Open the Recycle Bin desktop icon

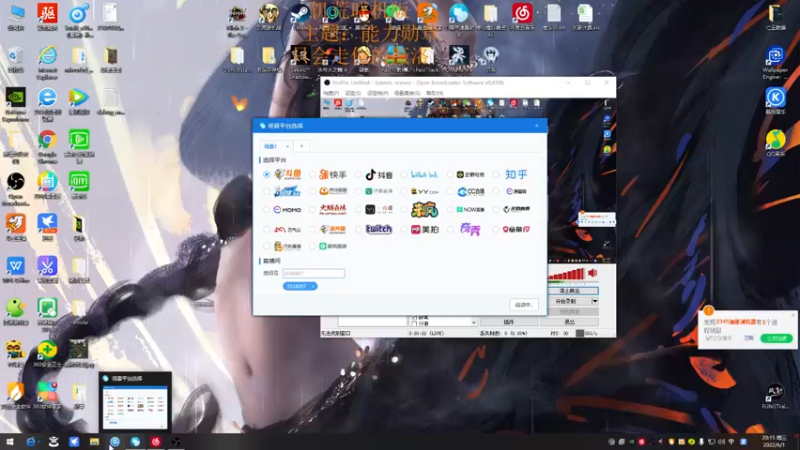click(x=15, y=59)
